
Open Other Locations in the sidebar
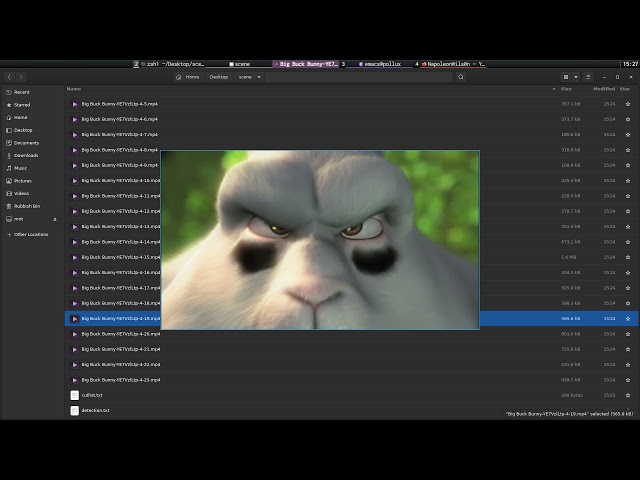pos(27,234)
